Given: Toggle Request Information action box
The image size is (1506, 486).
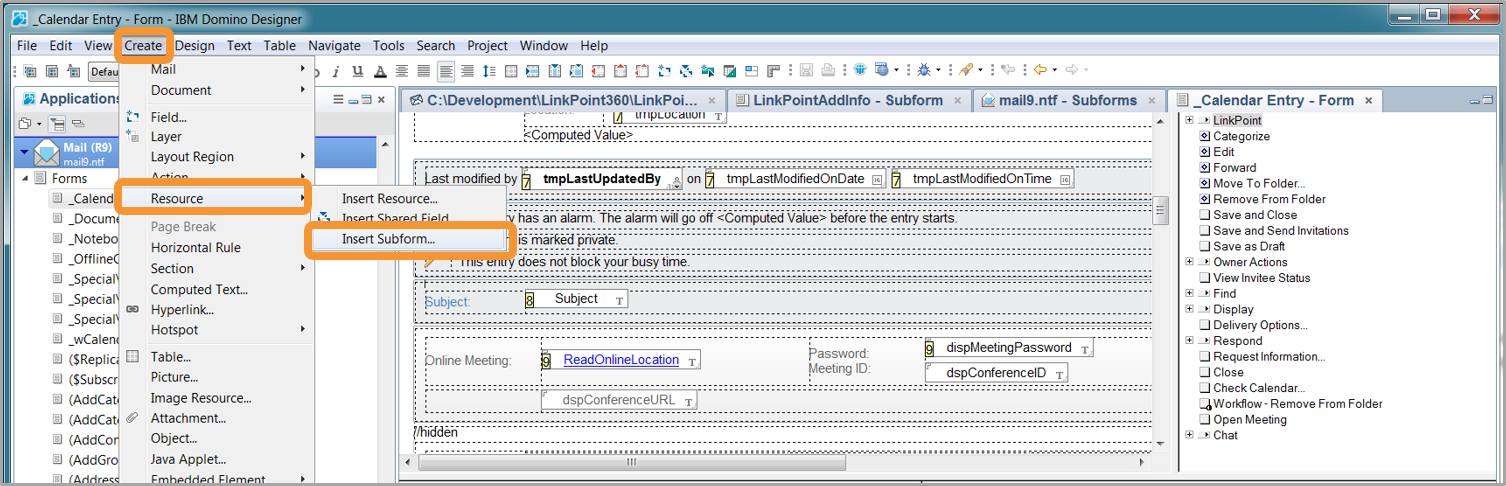Looking at the screenshot, I should [x=1204, y=357].
